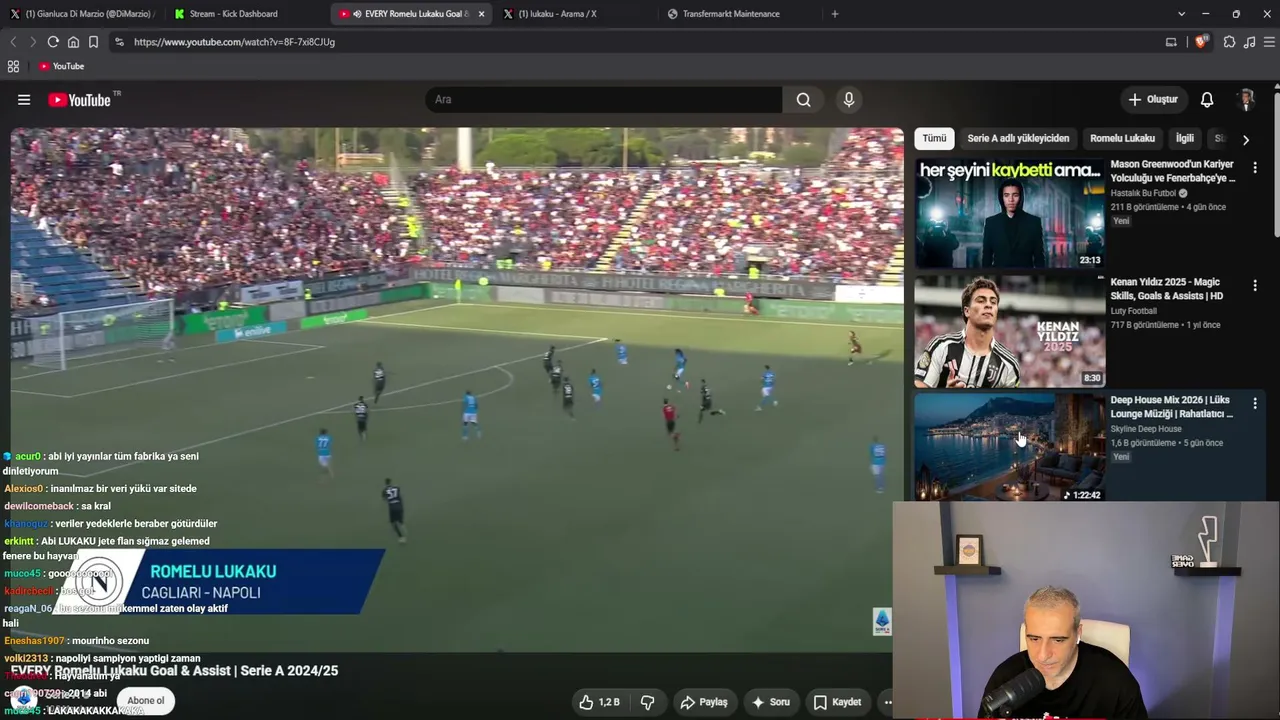
Task: Open the YouTube guide hamburger menu
Action: click(x=24, y=100)
